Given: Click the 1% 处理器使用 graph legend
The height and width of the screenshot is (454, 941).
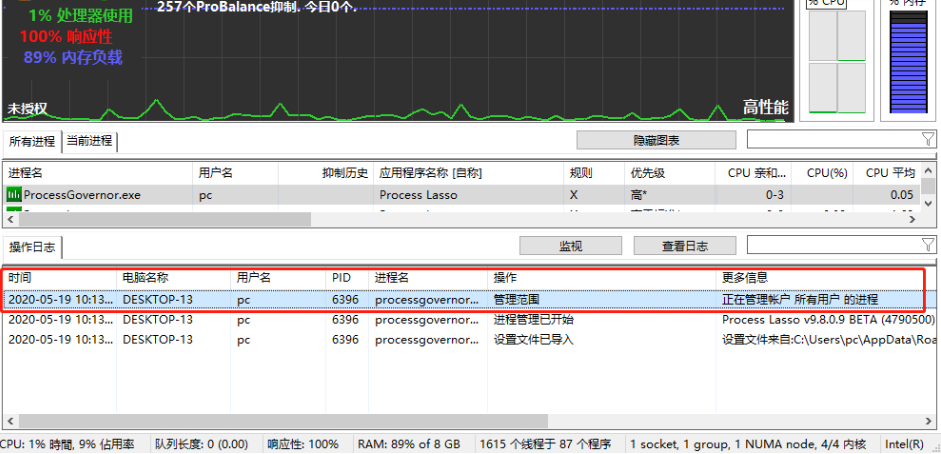Looking at the screenshot, I should [x=80, y=16].
